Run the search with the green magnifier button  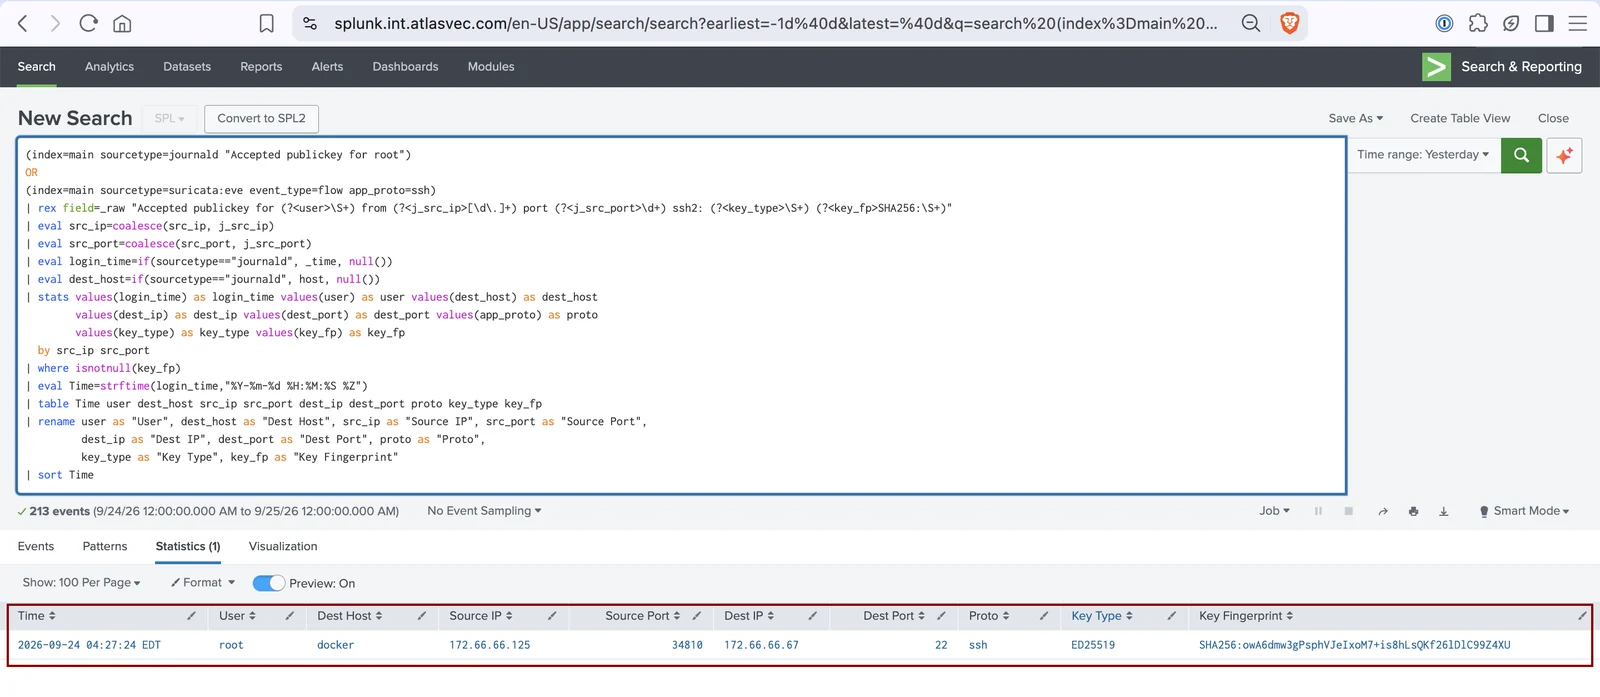1521,155
